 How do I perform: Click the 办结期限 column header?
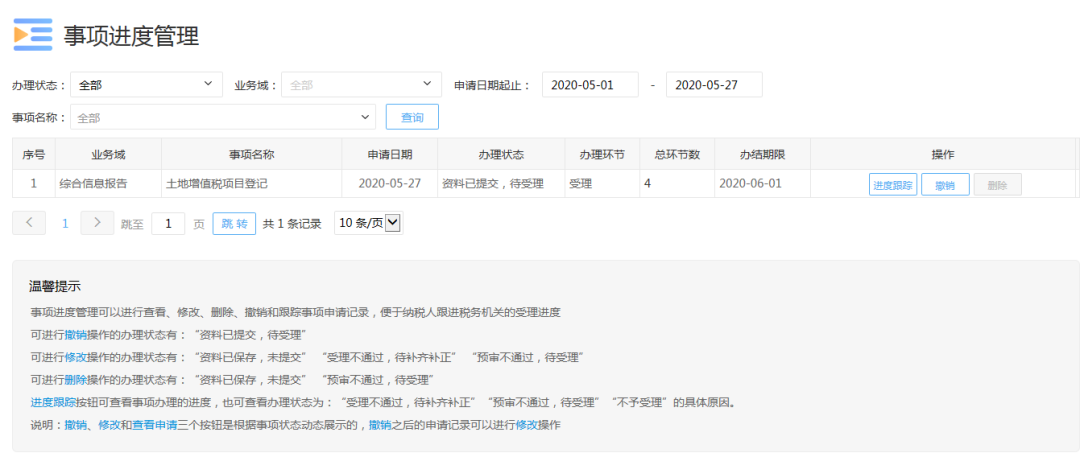(762, 155)
